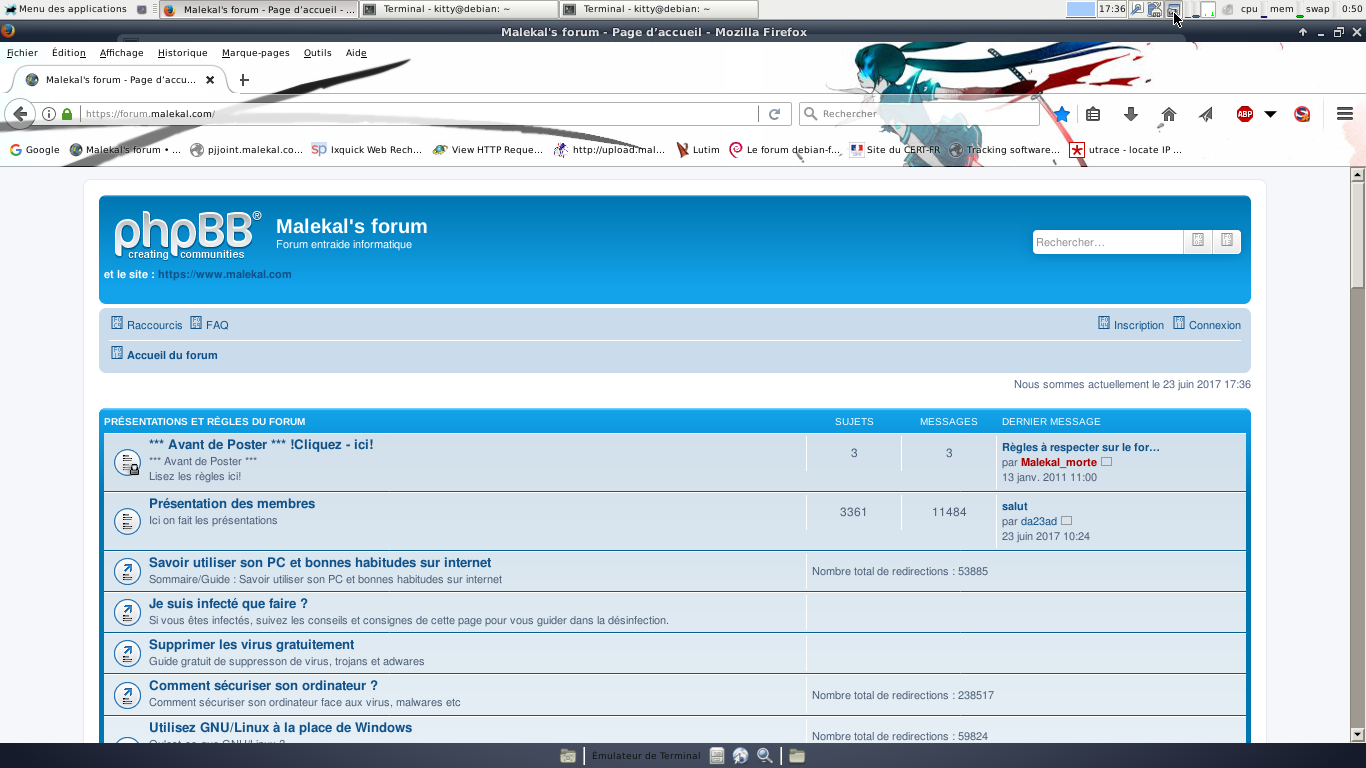Viewport: 1366px width, 768px height.
Task: Click the green padlock security icon
Action: pyautogui.click(x=67, y=114)
